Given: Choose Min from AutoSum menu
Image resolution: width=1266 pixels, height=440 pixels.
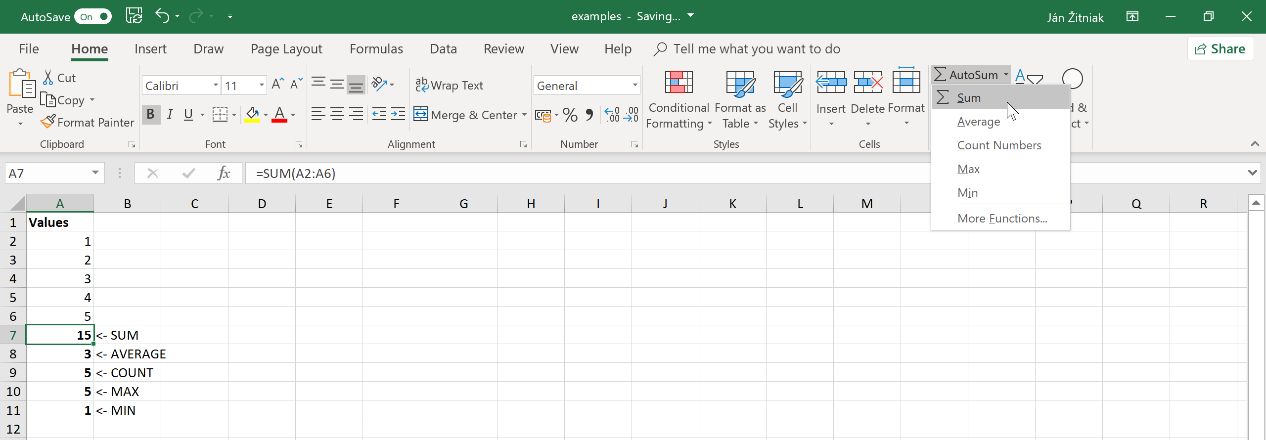Looking at the screenshot, I should (1000, 193).
